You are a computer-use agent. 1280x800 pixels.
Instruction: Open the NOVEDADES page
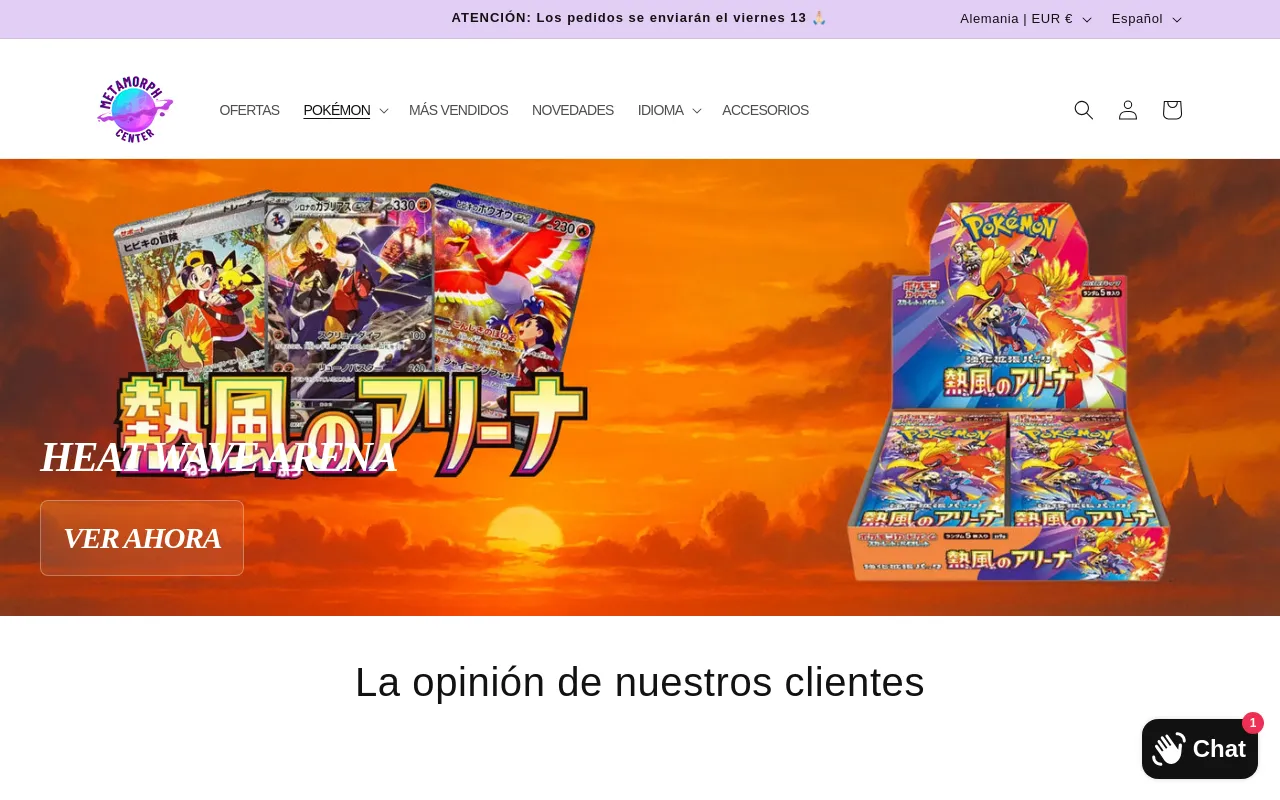tap(572, 110)
